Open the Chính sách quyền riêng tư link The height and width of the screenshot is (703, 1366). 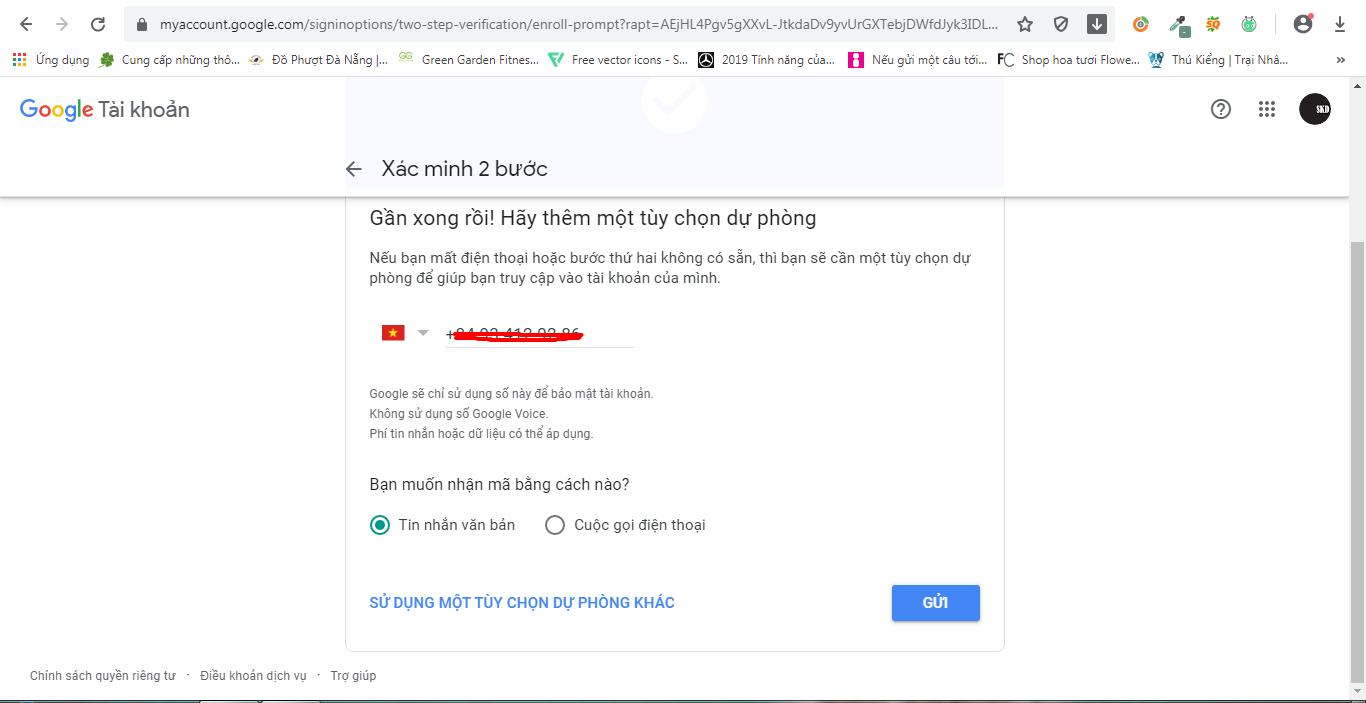(x=102, y=676)
